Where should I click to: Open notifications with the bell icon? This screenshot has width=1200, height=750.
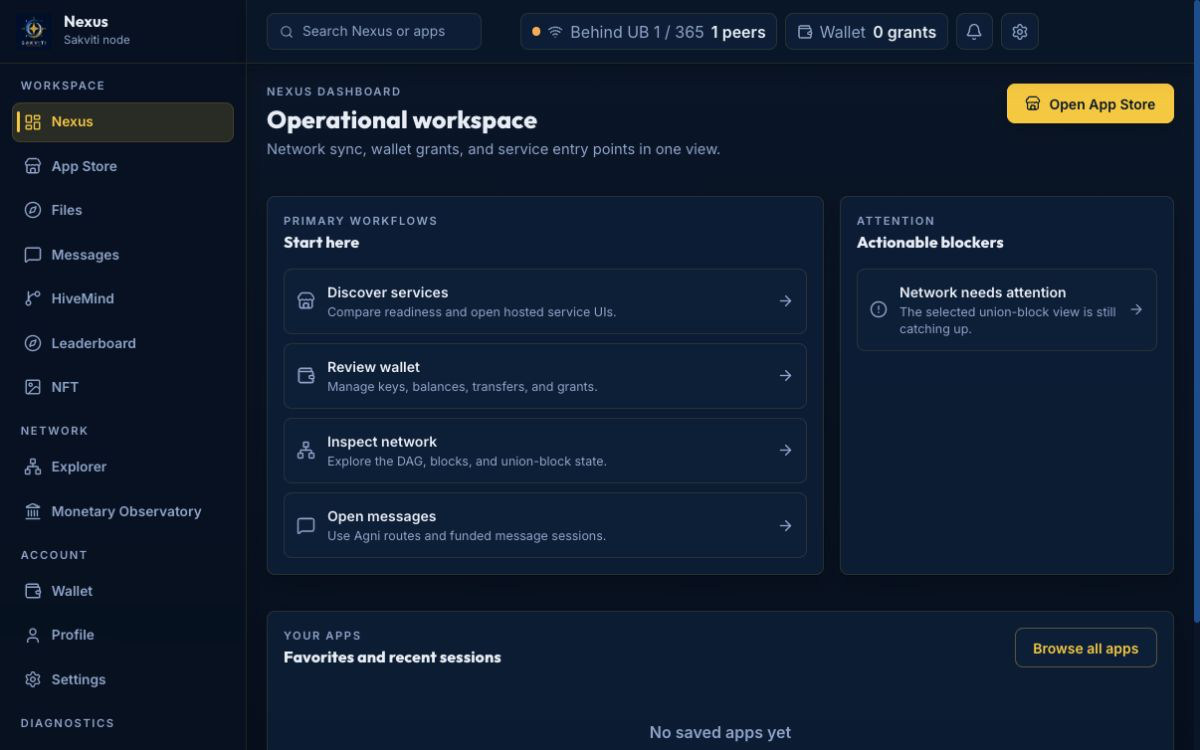(974, 32)
